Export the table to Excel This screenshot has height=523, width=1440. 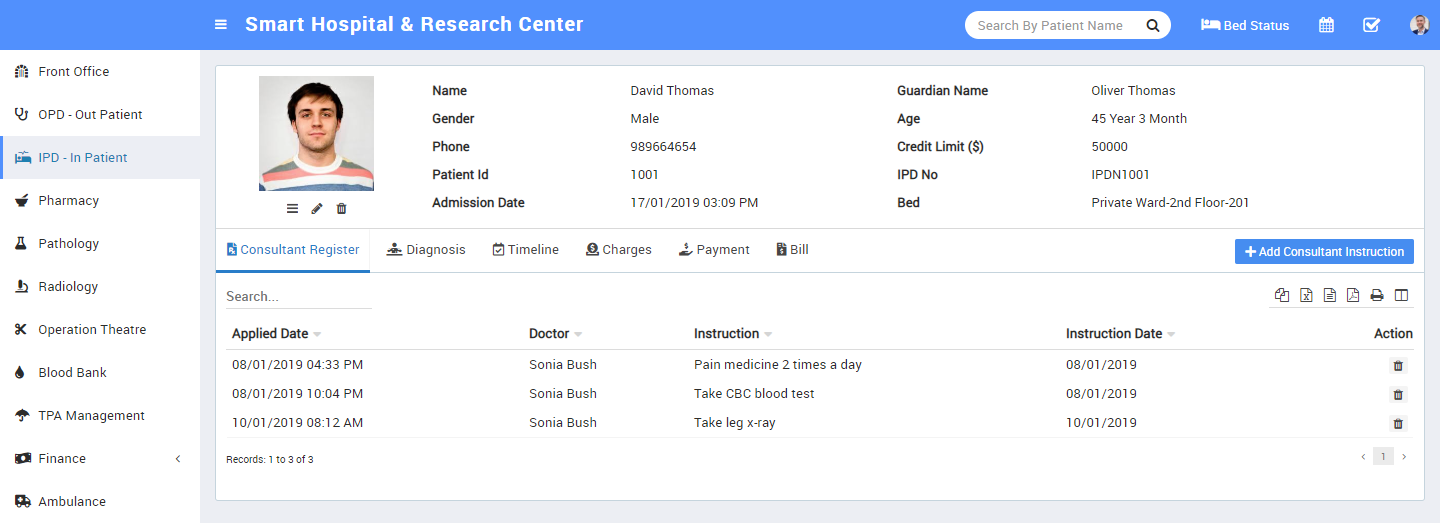[1306, 295]
